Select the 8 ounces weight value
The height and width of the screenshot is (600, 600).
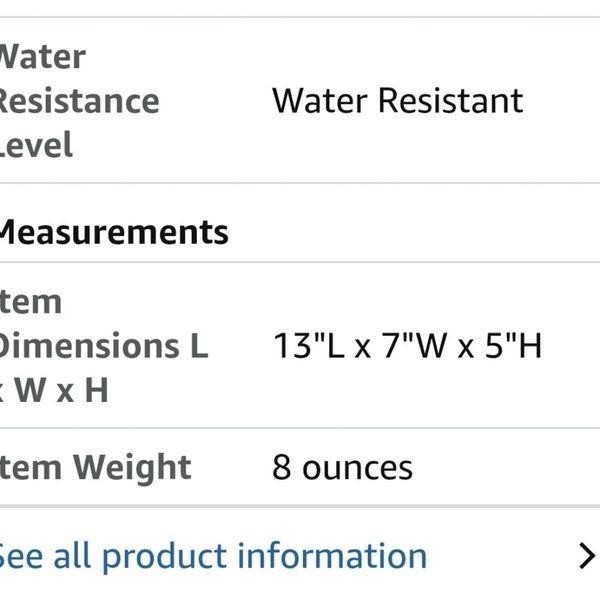[x=342, y=467]
